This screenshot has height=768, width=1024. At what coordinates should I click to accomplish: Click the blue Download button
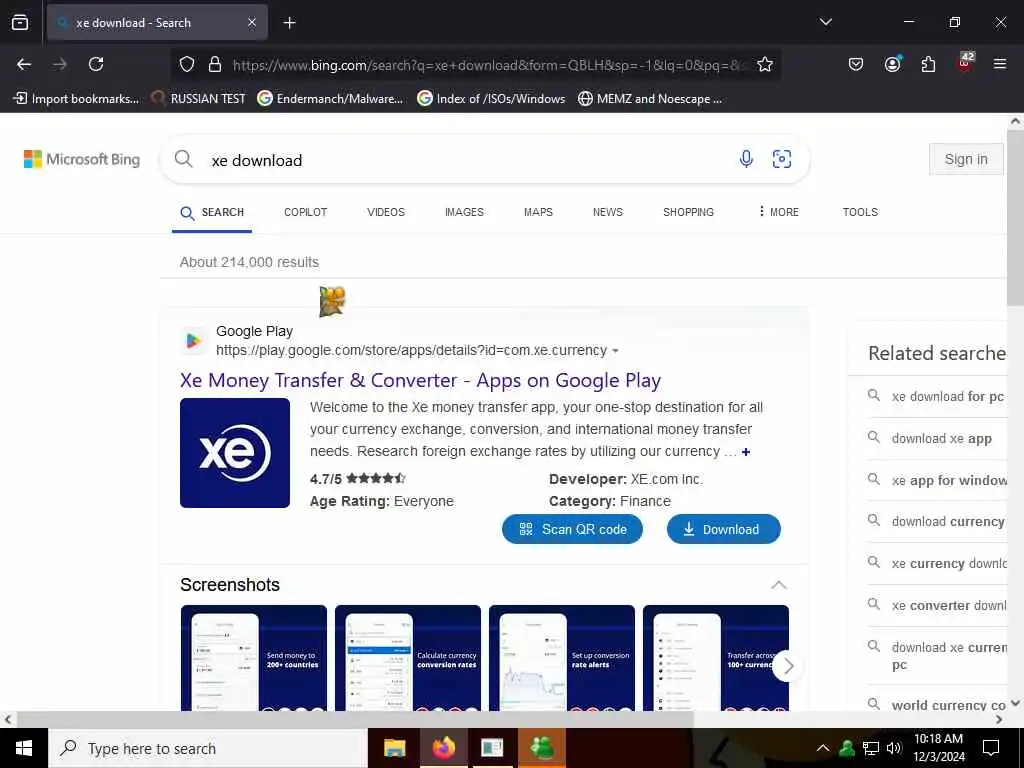(x=724, y=529)
